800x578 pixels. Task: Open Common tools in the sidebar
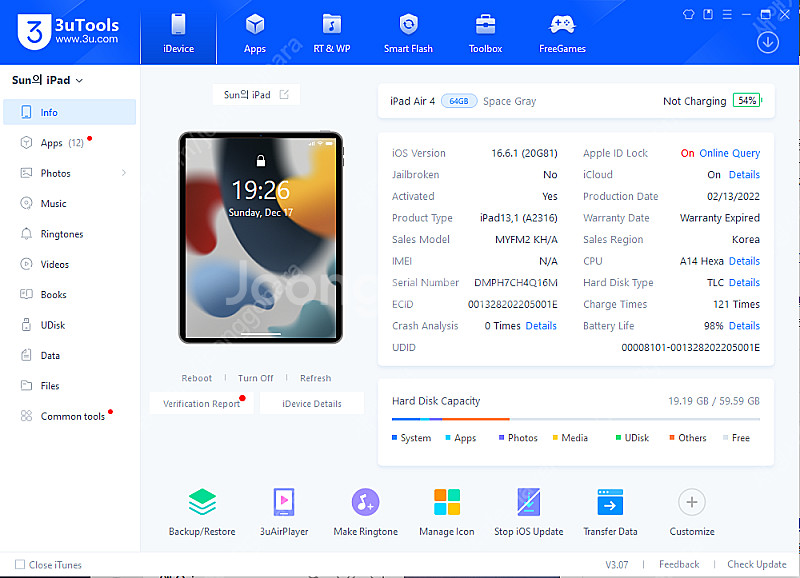pos(69,416)
